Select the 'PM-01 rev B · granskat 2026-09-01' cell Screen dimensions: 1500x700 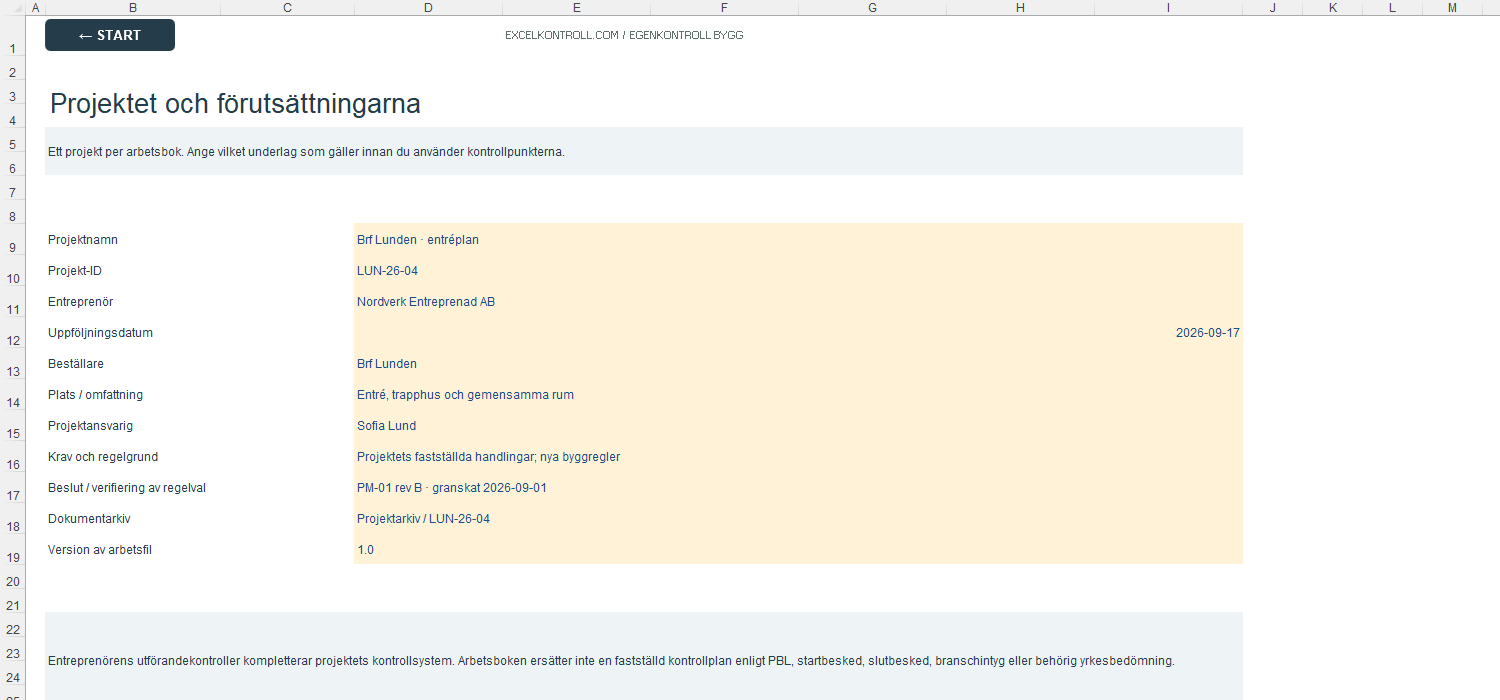[x=798, y=488]
